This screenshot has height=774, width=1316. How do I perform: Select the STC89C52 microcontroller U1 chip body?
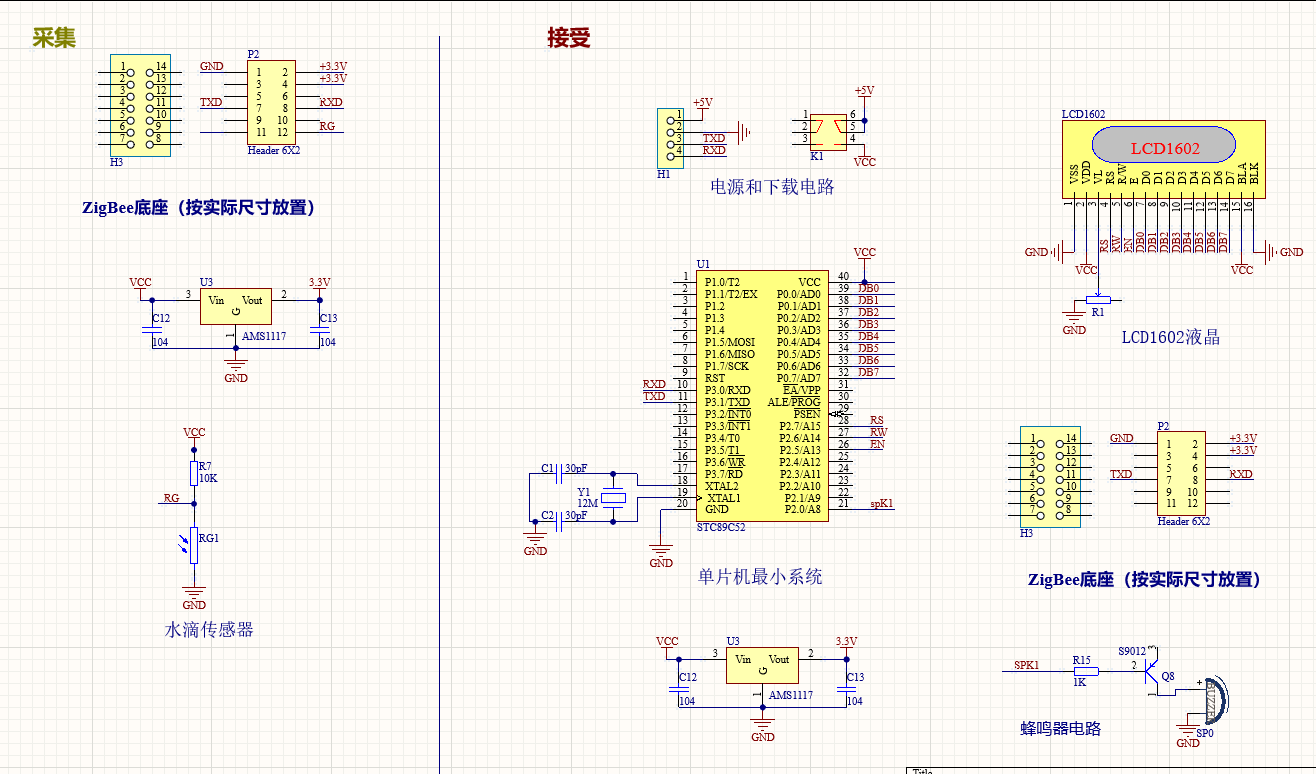(x=760, y=395)
